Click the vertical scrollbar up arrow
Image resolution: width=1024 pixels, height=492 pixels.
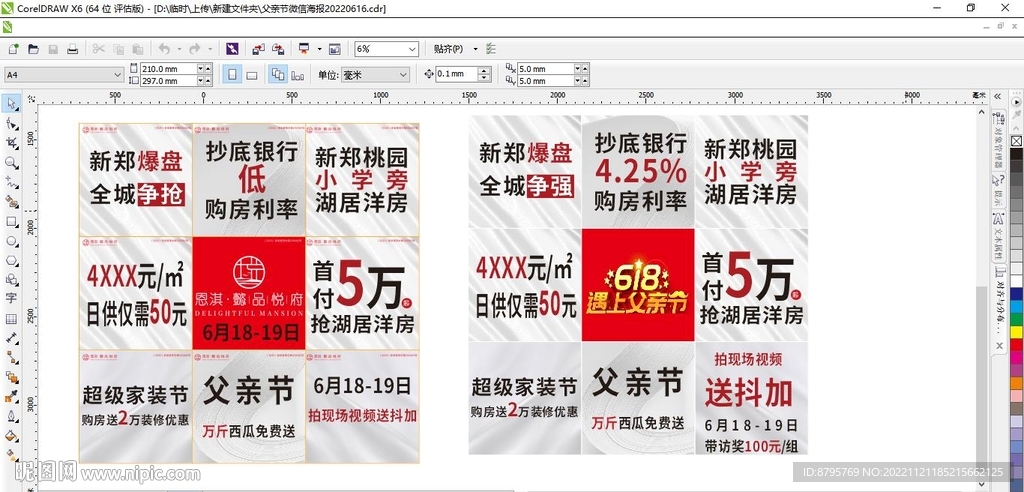pos(981,112)
